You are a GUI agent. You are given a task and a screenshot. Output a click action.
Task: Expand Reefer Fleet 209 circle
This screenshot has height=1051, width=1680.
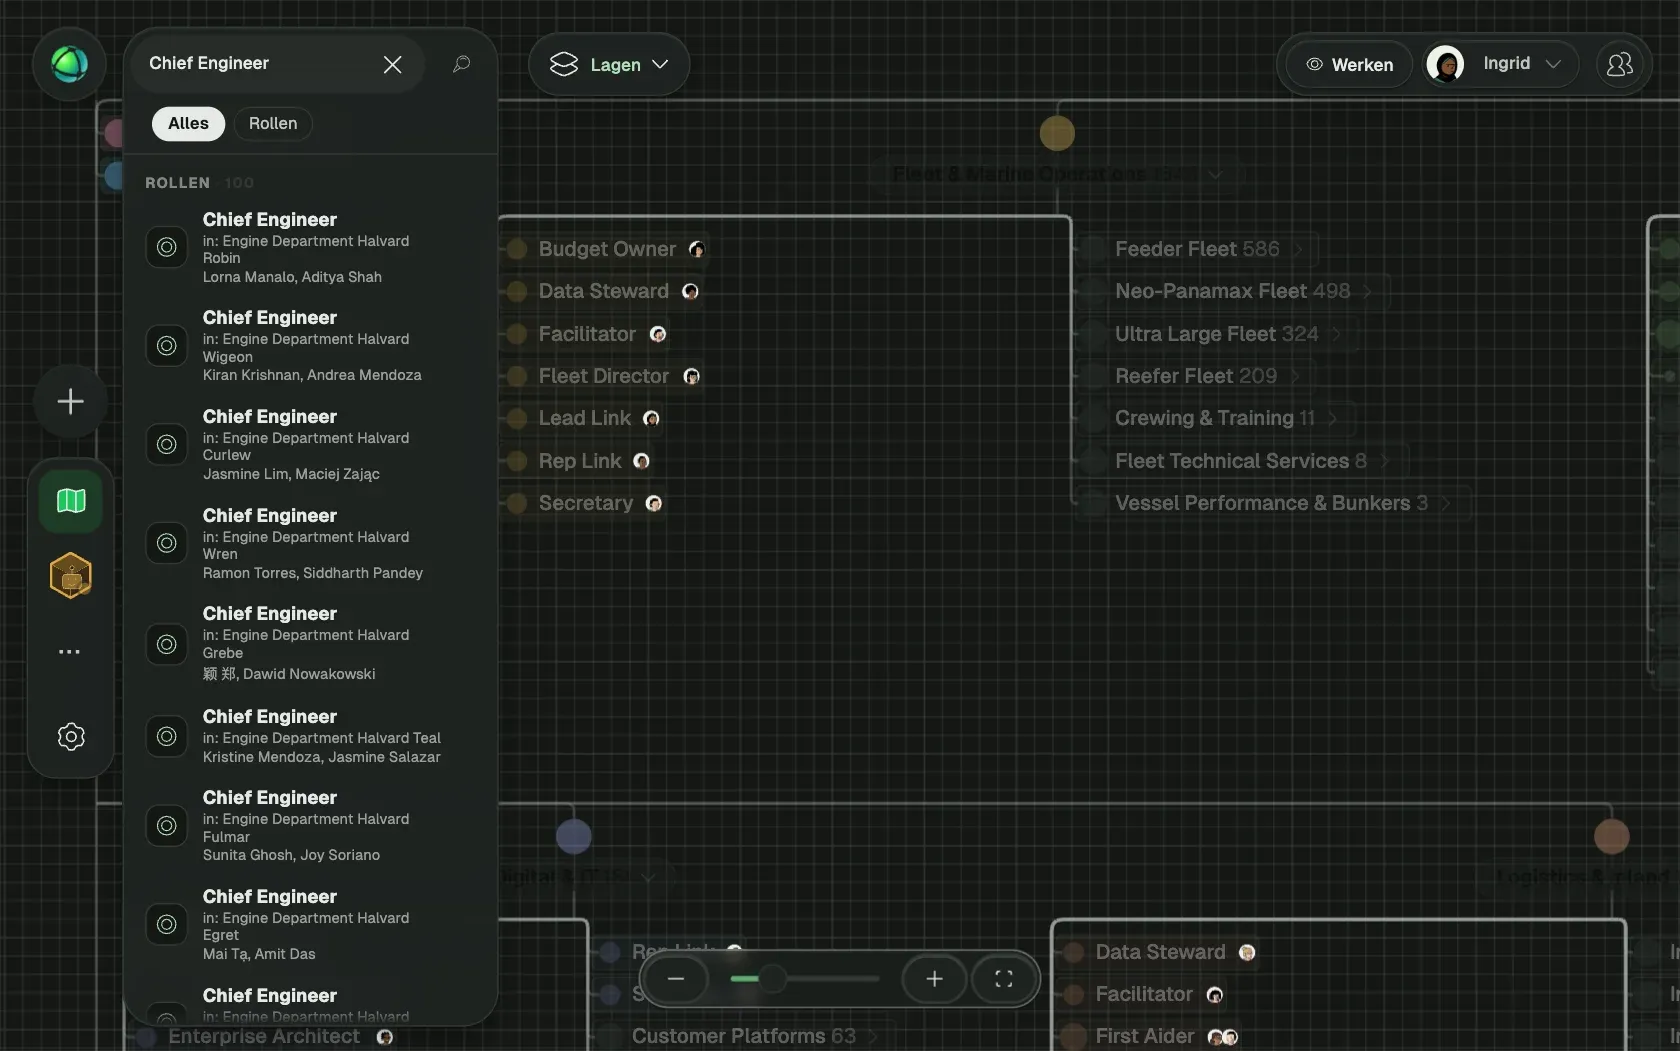click(1196, 376)
